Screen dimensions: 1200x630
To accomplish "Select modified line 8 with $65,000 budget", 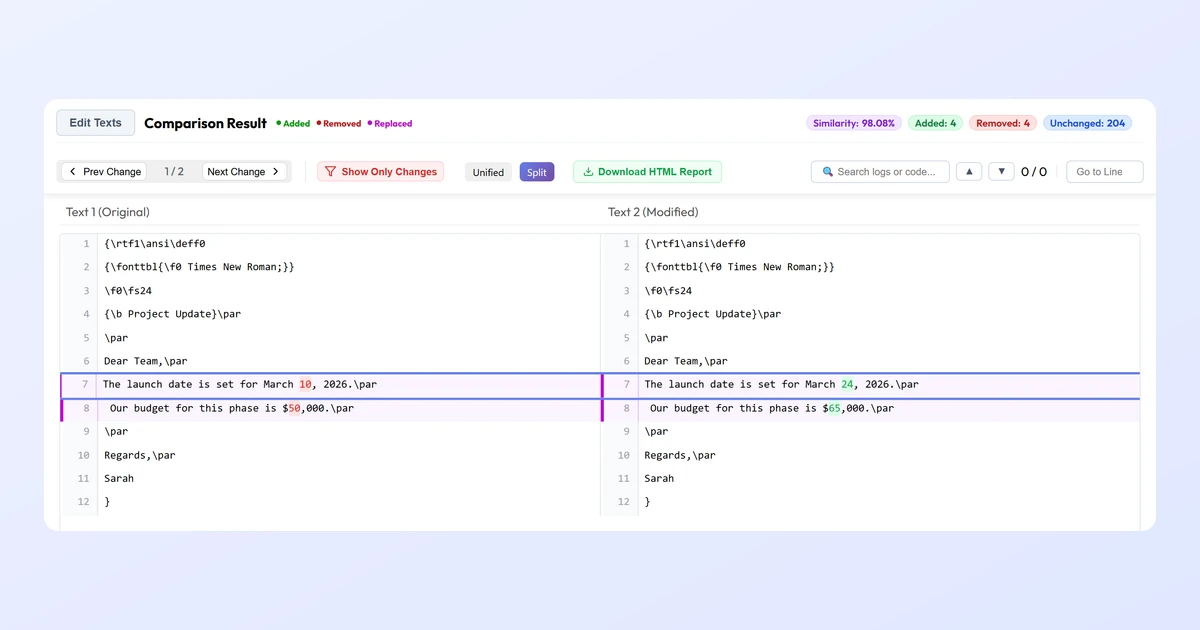I will 871,408.
